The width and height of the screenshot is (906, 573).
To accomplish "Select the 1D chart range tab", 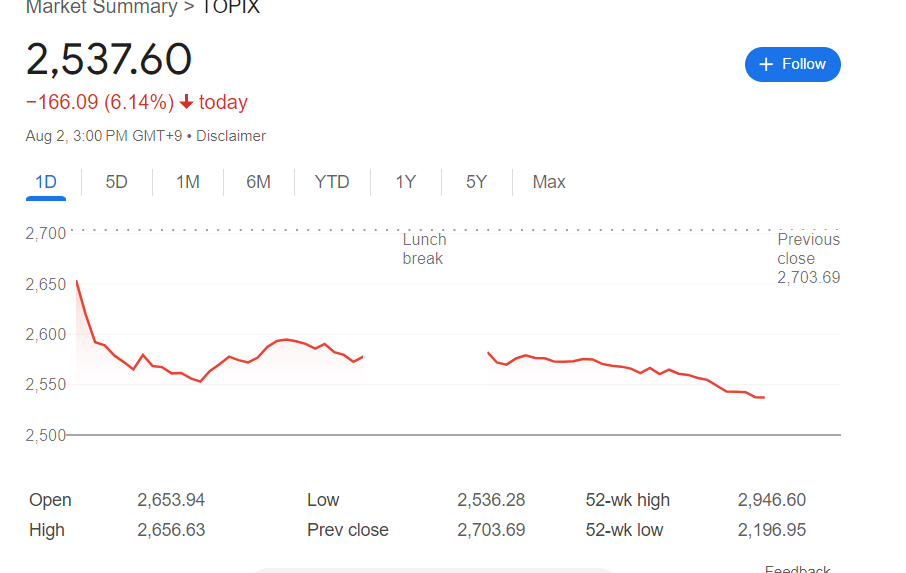I will click(x=46, y=182).
